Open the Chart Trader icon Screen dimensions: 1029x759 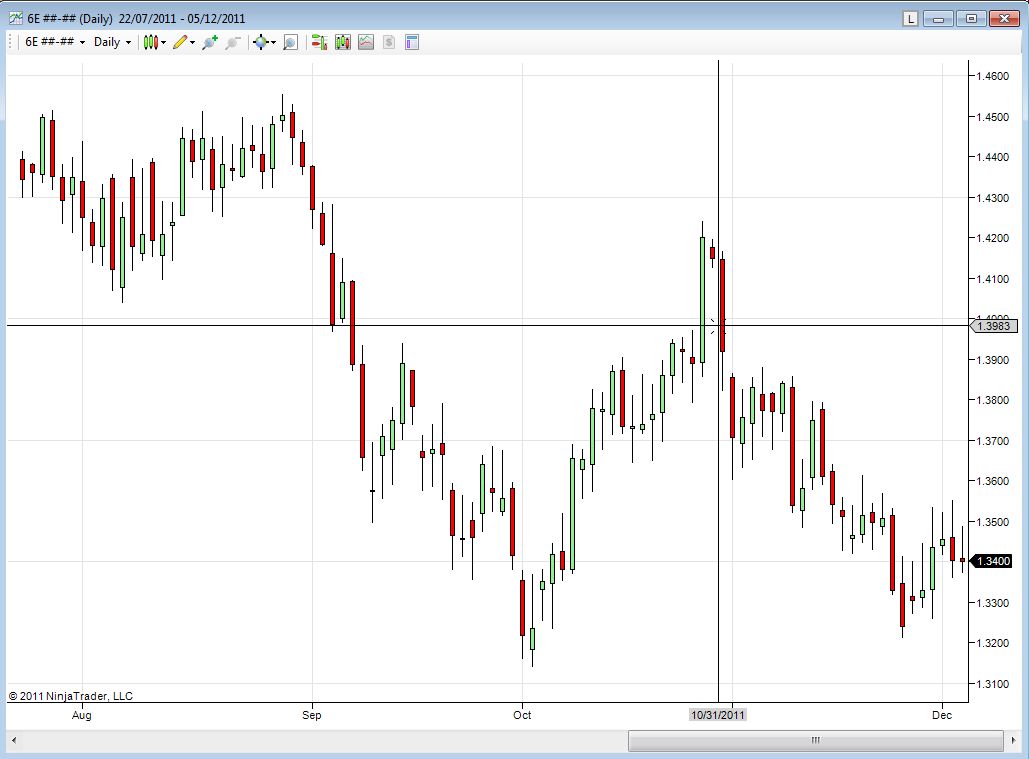[x=320, y=43]
